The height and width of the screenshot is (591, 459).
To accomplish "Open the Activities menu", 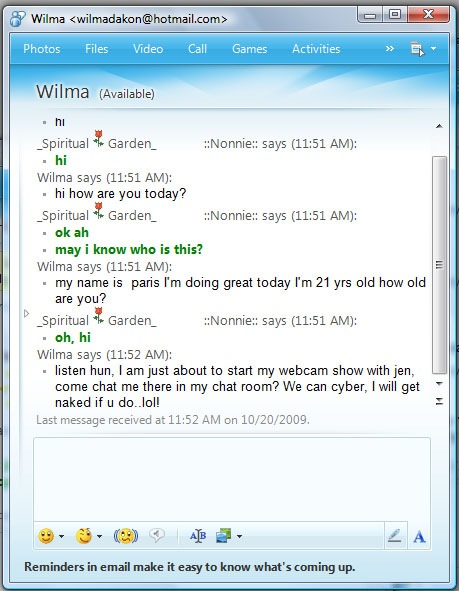I will click(x=316, y=49).
